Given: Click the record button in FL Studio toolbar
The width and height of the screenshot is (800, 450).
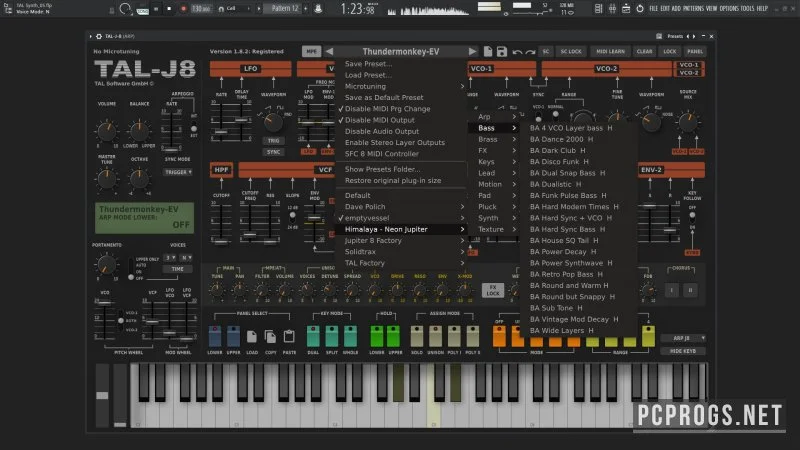Looking at the screenshot, I should (183, 9).
